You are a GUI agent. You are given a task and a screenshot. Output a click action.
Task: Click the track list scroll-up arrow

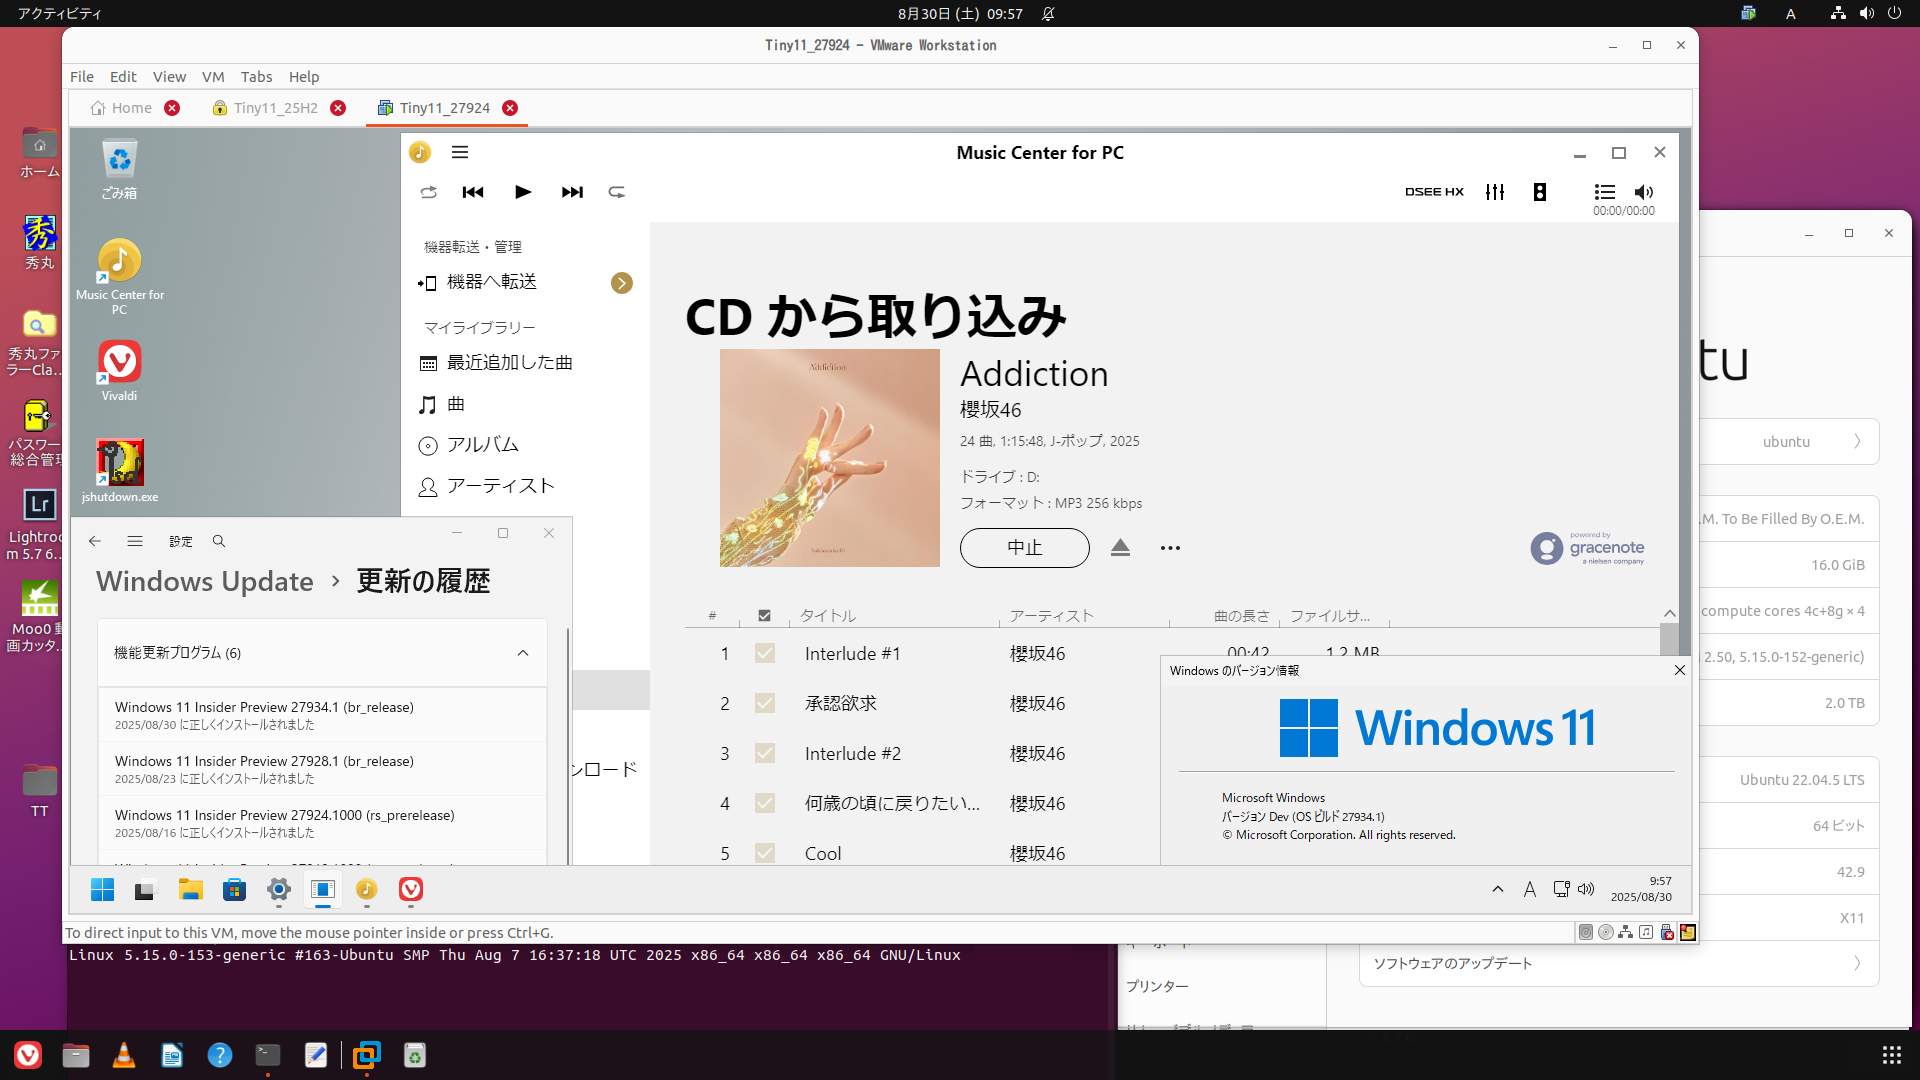coord(1669,613)
